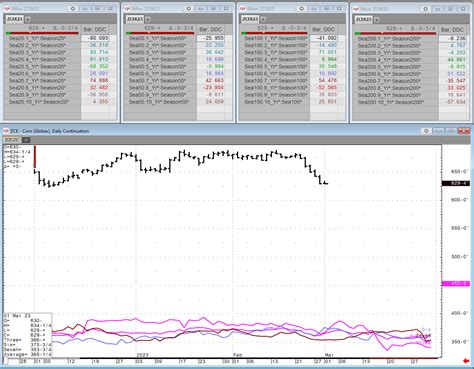Select row Sea100.10_Yr* Sea100*
The image size is (474, 369).
click(x=275, y=102)
